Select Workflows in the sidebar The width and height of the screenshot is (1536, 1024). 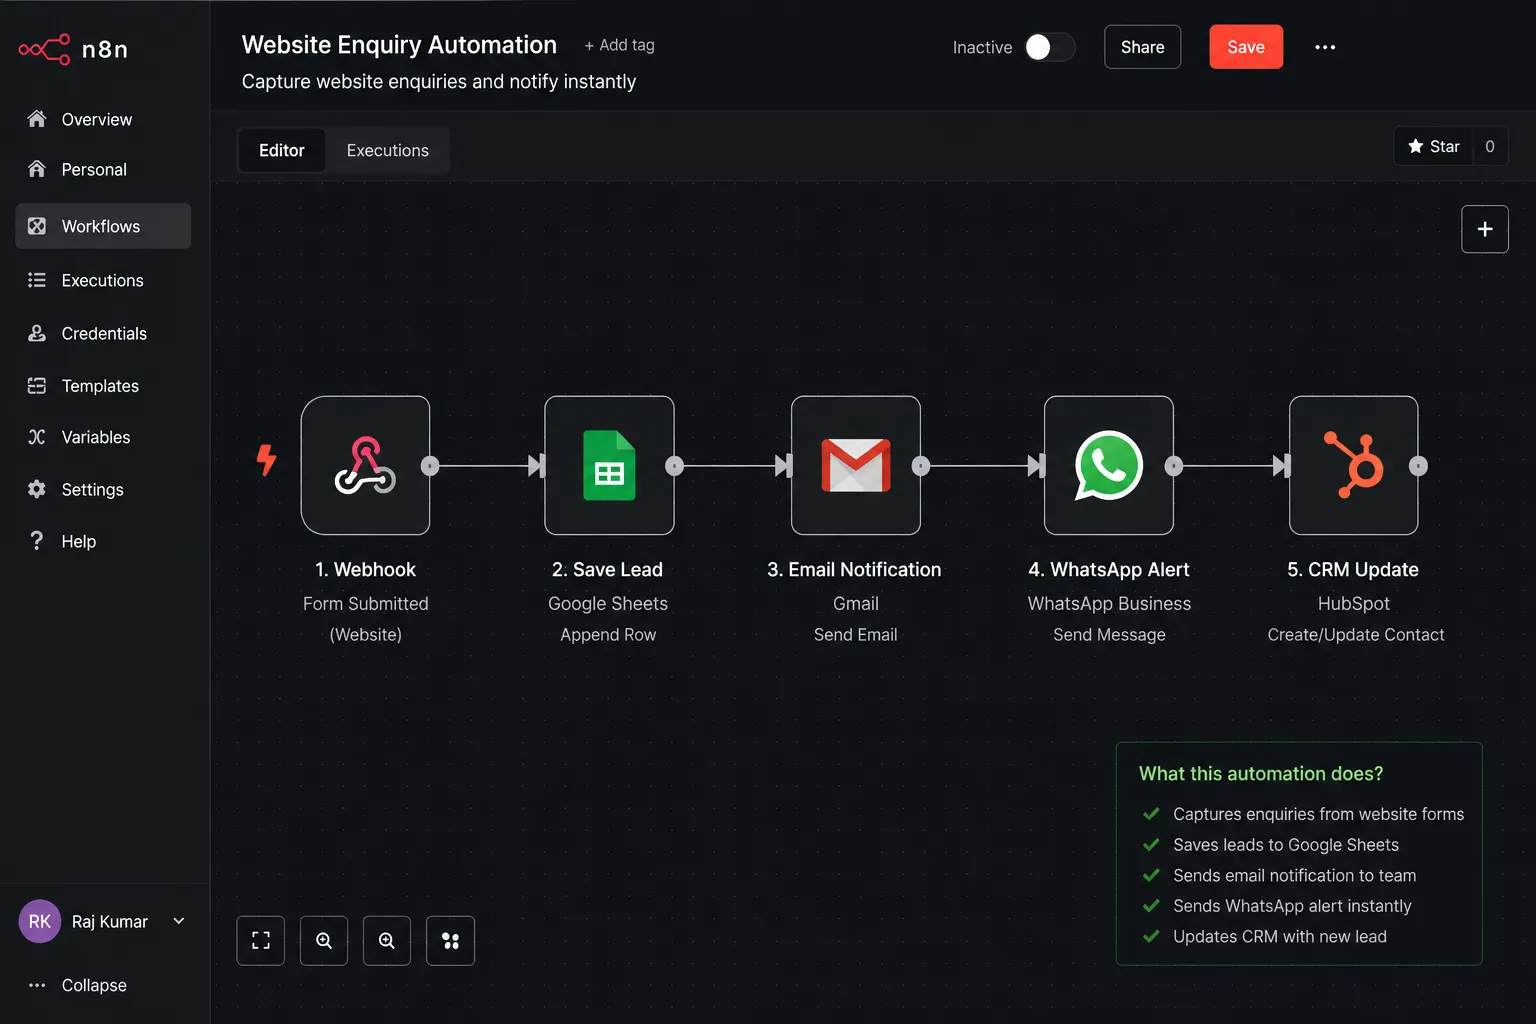103,226
